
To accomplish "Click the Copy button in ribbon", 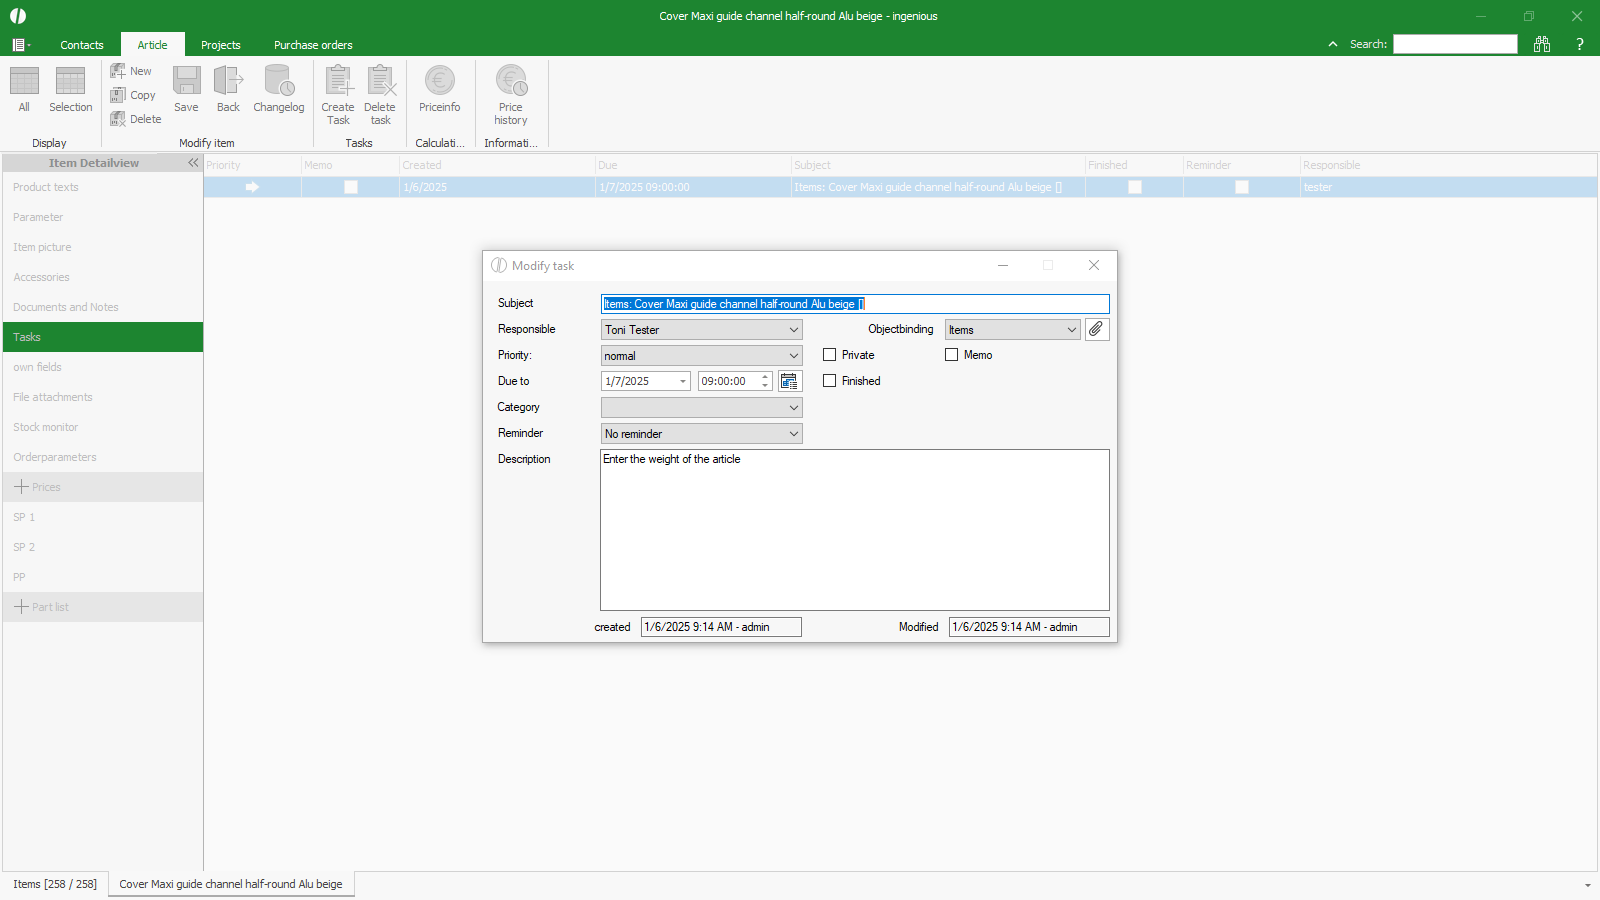I will point(134,95).
